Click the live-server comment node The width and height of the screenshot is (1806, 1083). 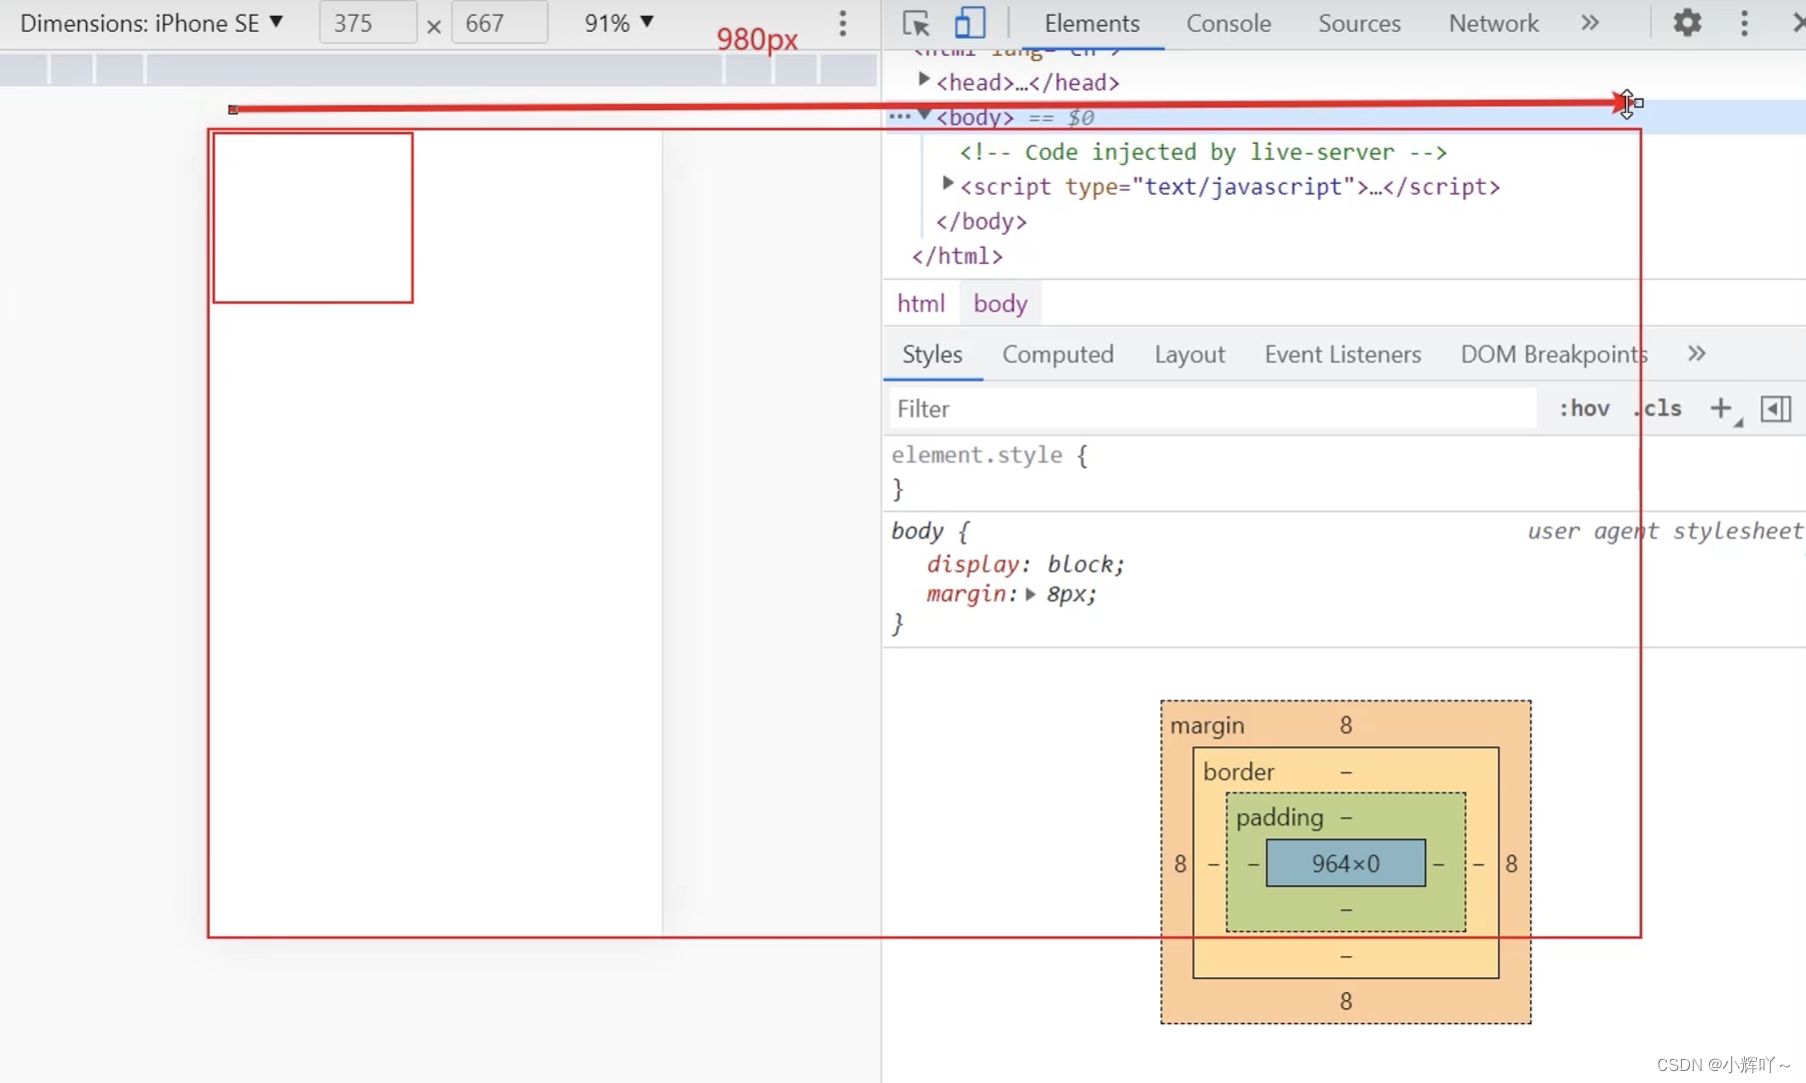coord(1203,152)
